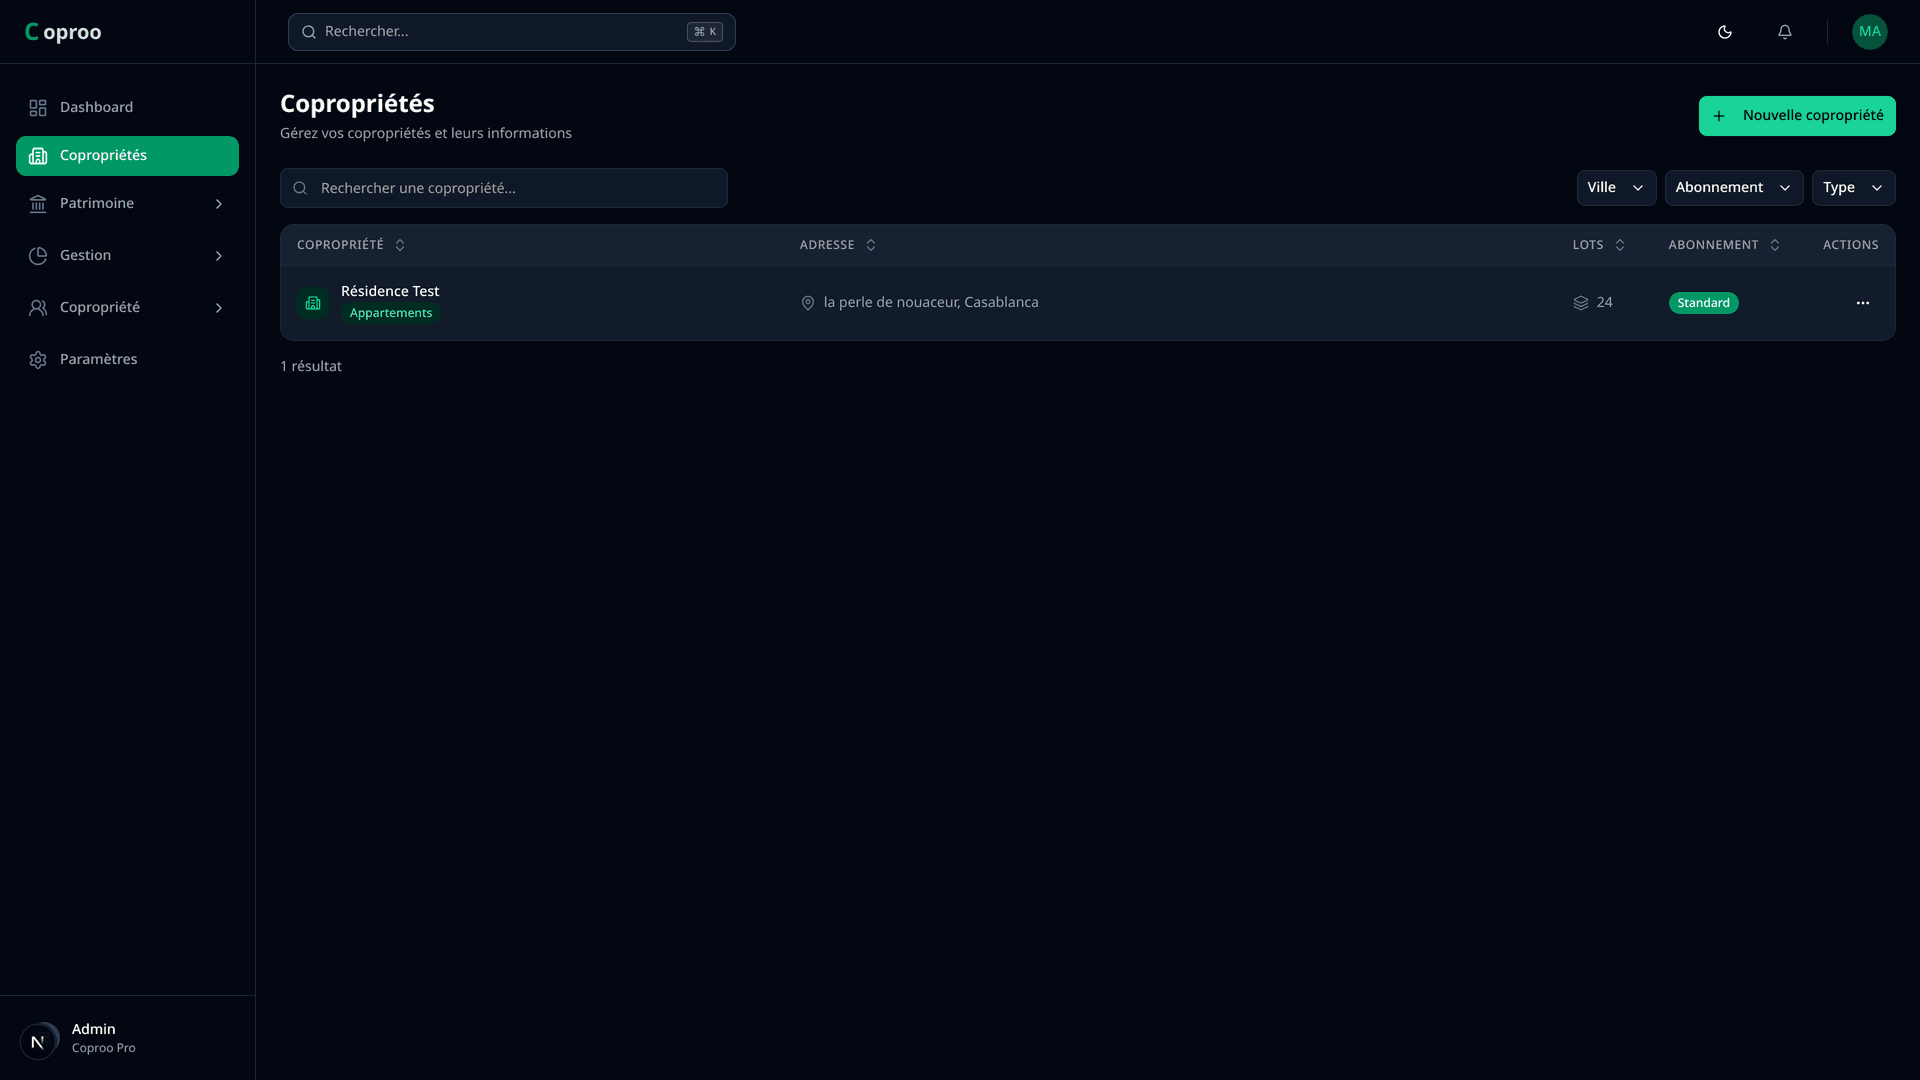Toggle dark mode with moon icon
1920x1080 pixels.
point(1725,32)
